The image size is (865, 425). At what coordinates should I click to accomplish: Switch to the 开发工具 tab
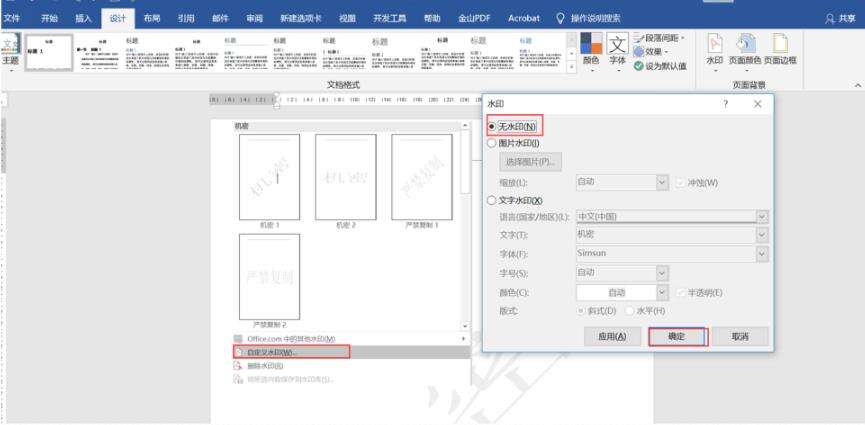point(389,18)
